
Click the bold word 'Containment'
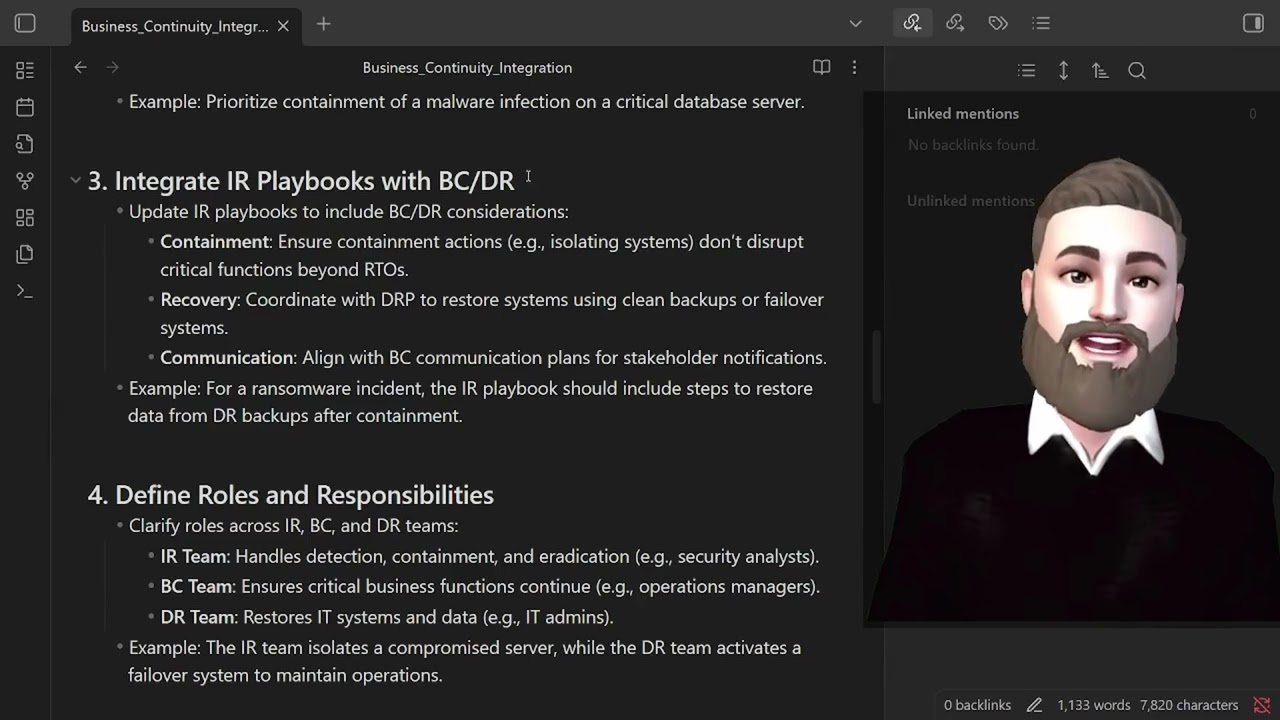point(215,242)
